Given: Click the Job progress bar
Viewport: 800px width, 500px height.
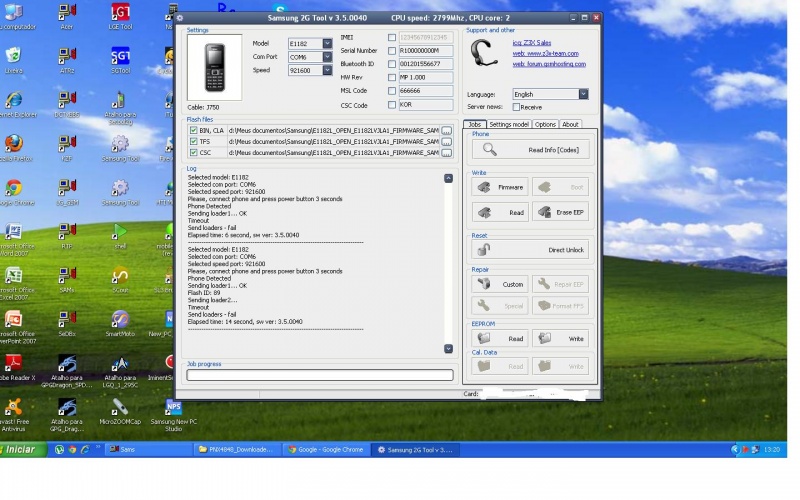Looking at the screenshot, I should tap(320, 375).
